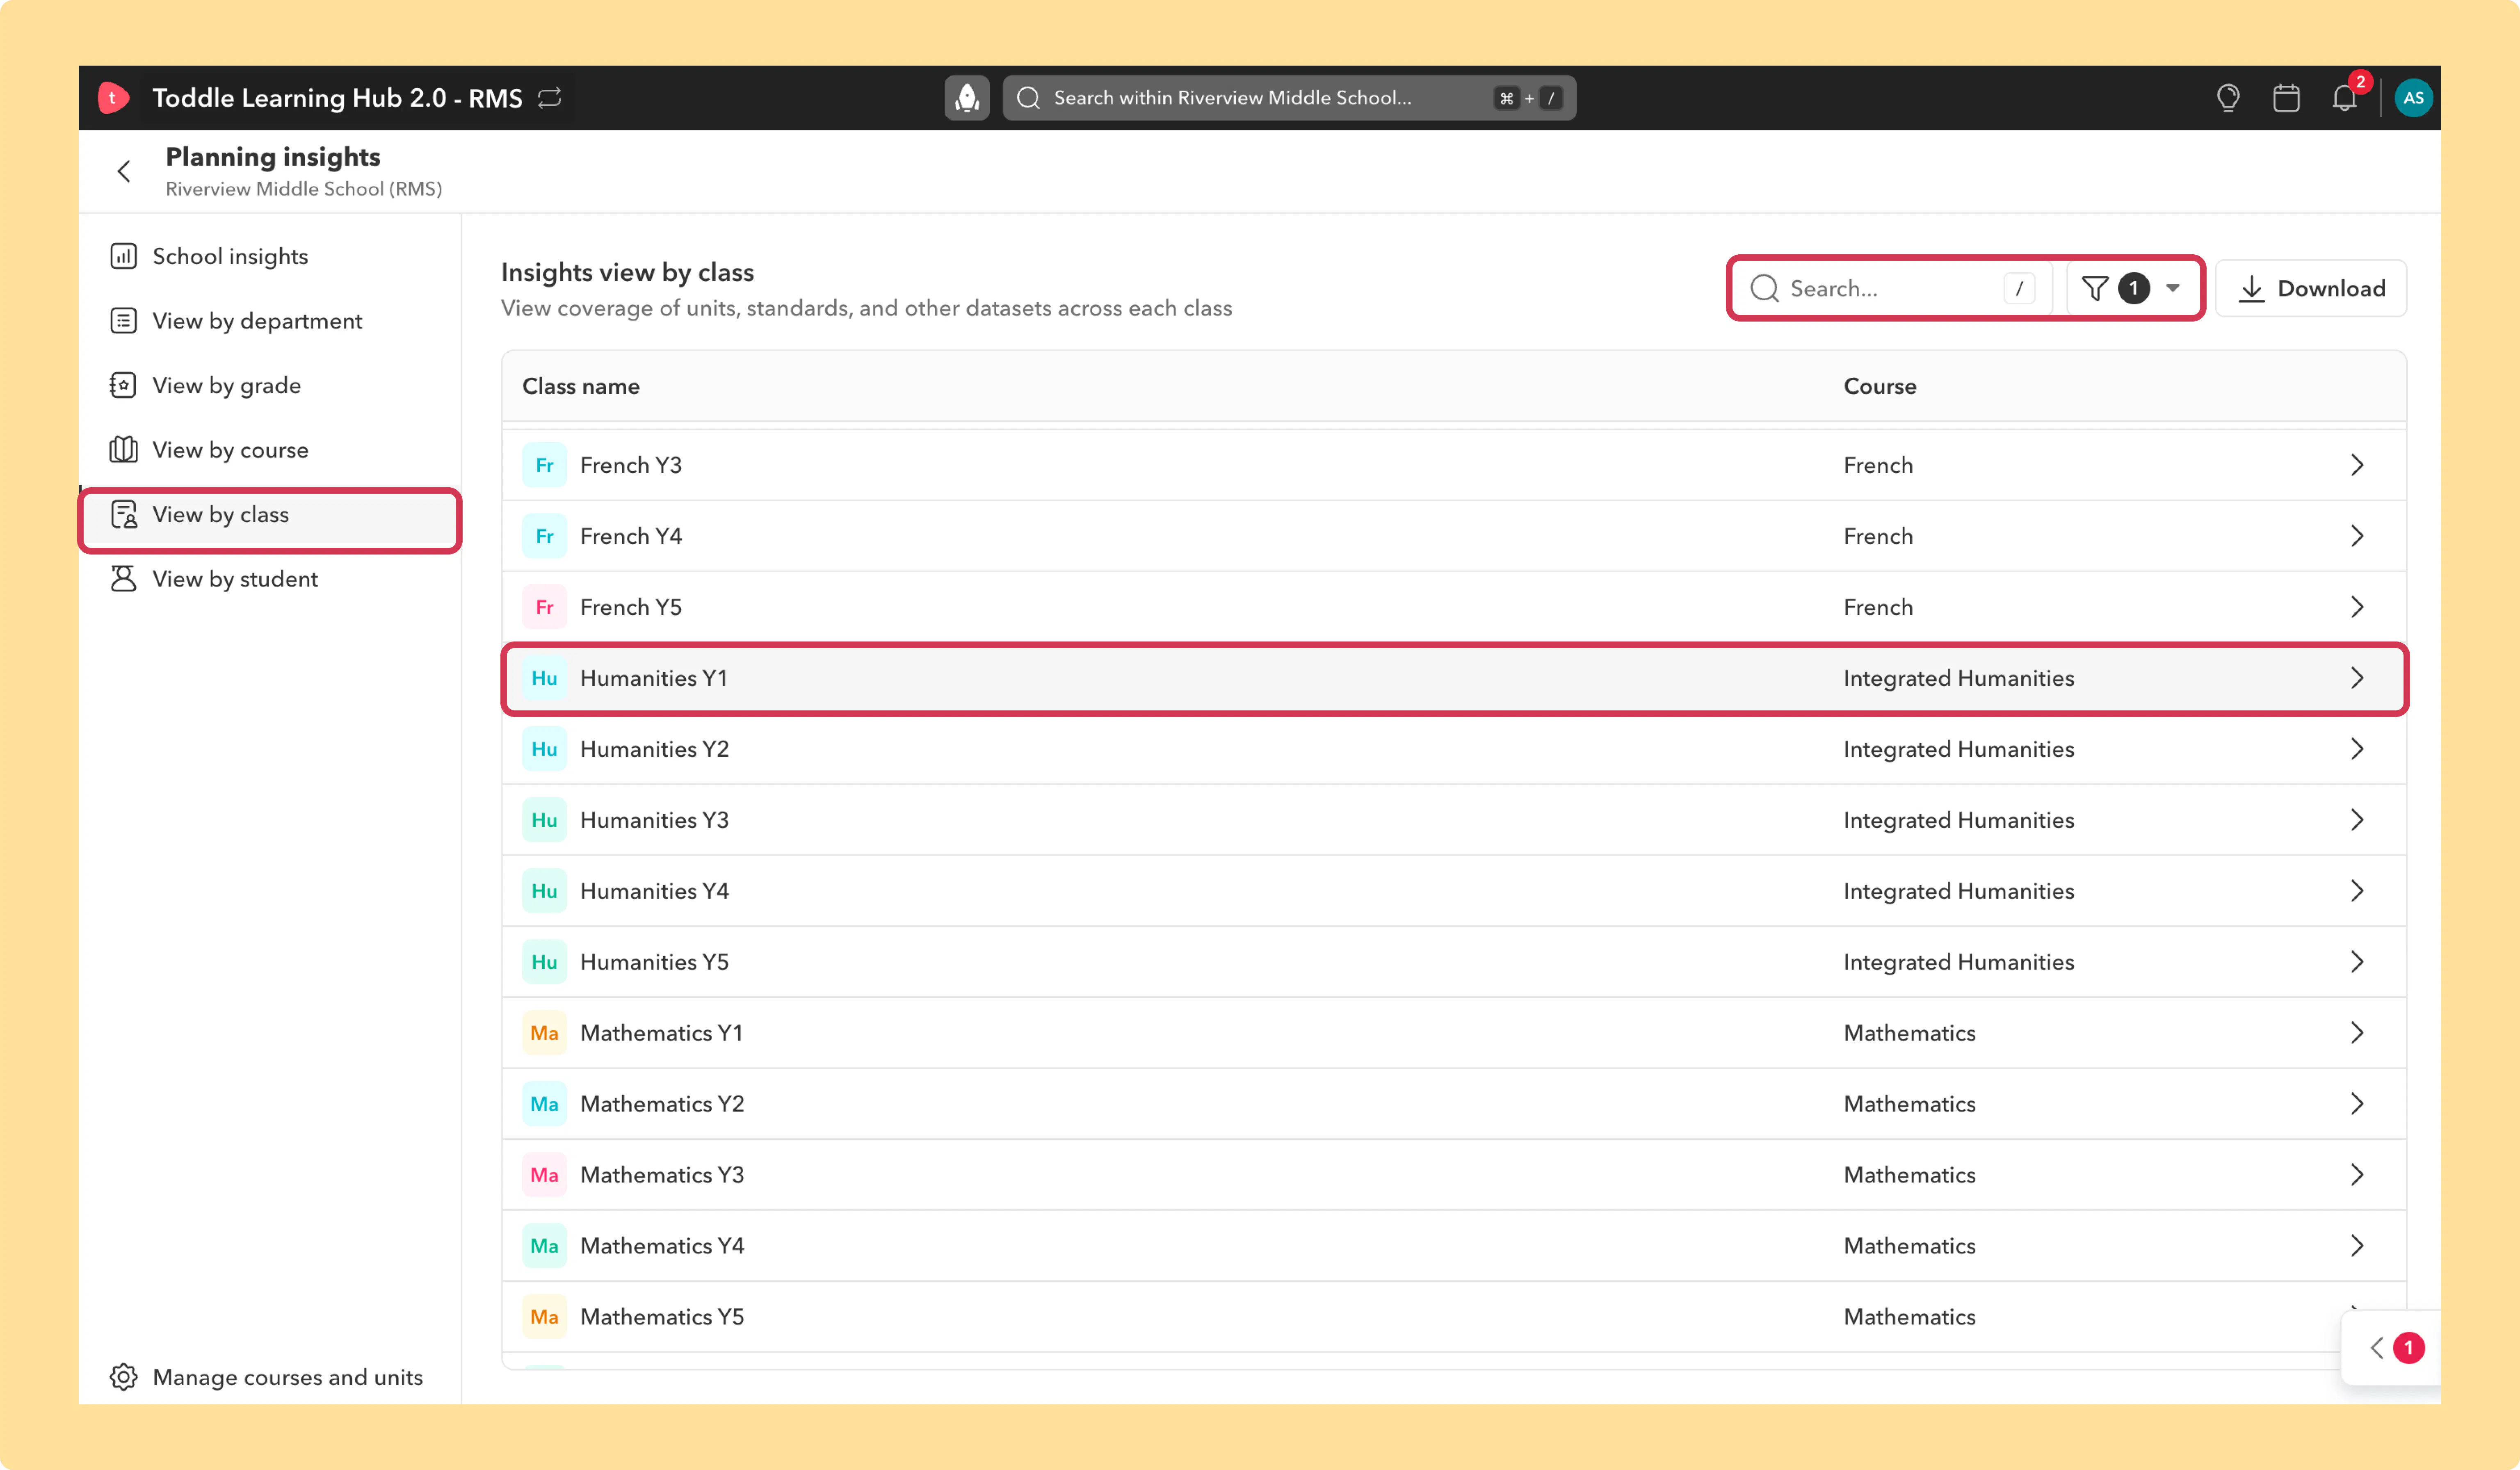The width and height of the screenshot is (2520, 1470).
Task: Click the AS profile avatar
Action: pyautogui.click(x=2413, y=98)
